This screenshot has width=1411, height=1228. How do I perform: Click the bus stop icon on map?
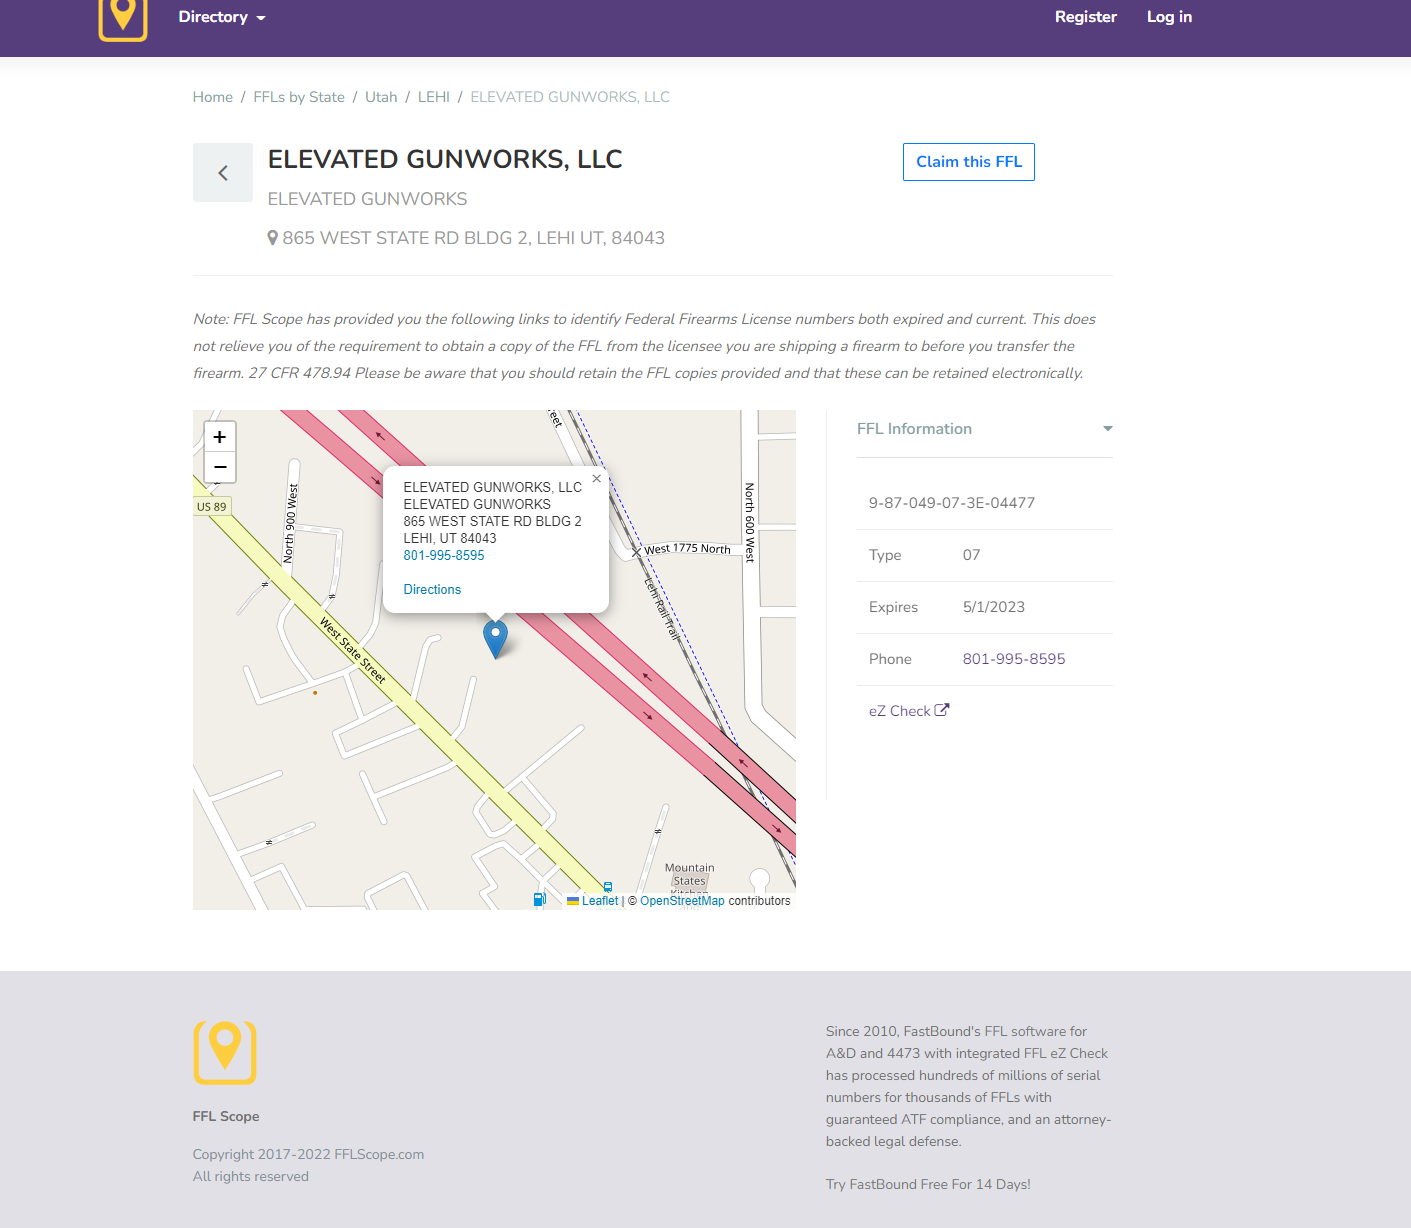[608, 887]
